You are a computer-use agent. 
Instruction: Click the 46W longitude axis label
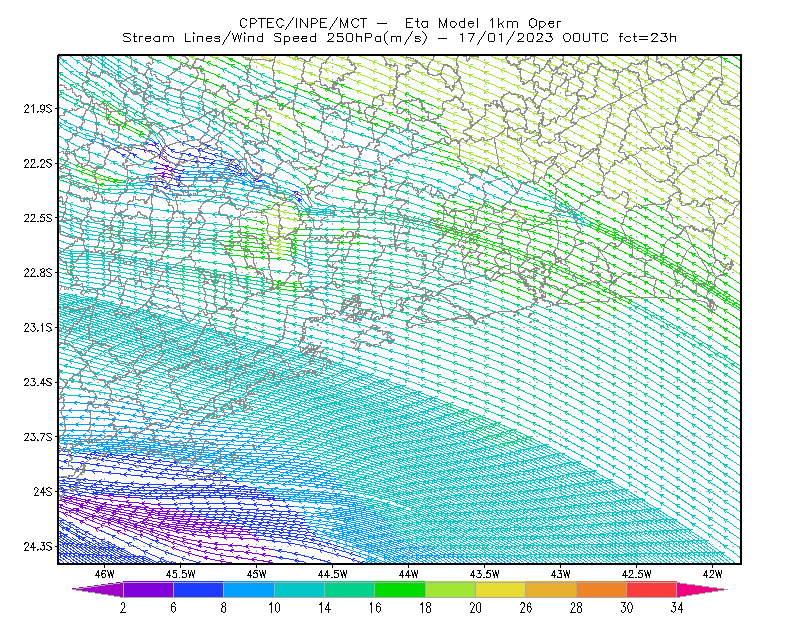coord(105,574)
